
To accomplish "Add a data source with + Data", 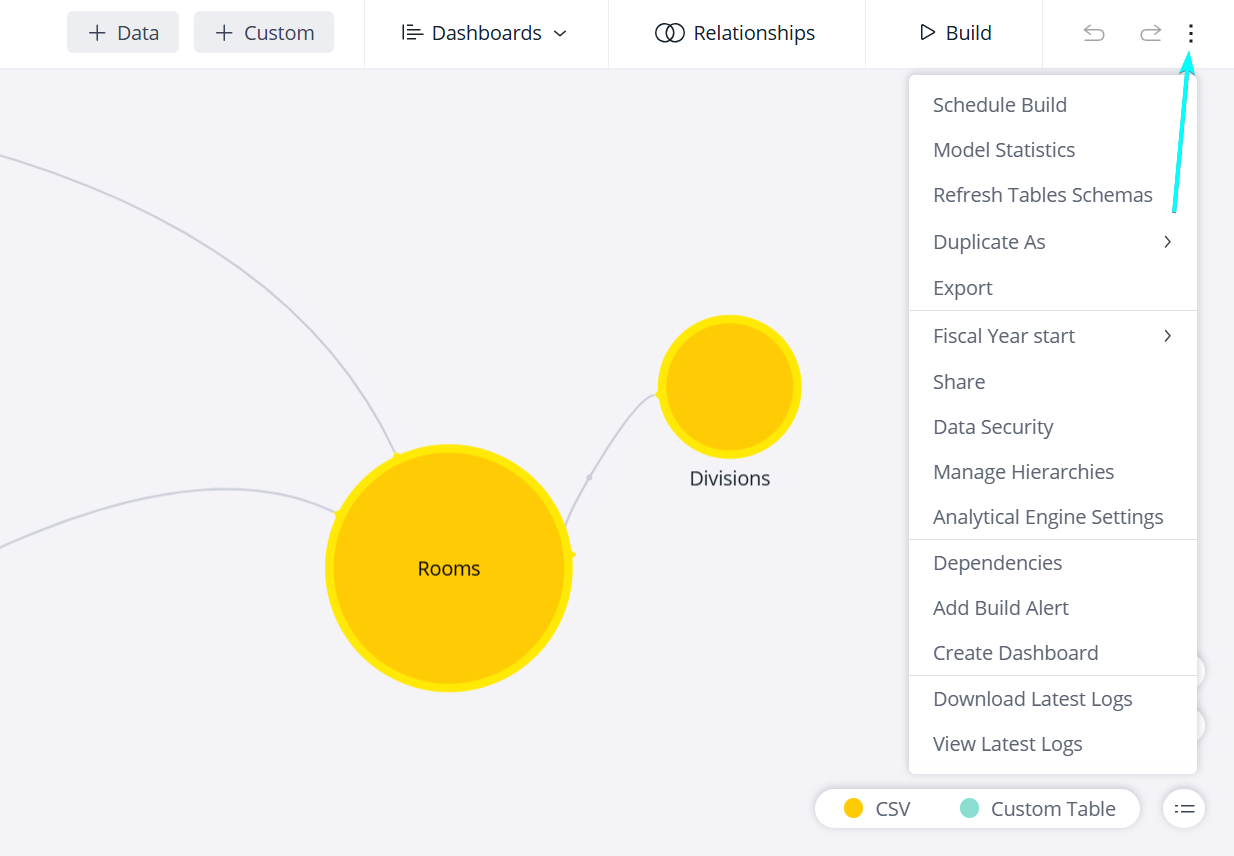I will [123, 33].
